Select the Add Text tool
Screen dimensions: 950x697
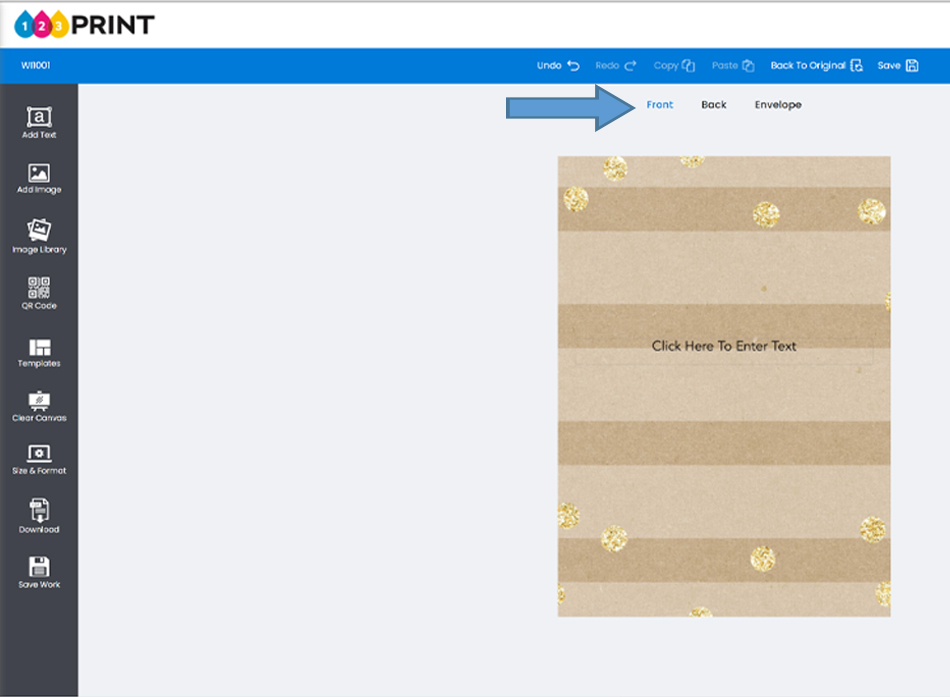click(x=39, y=122)
